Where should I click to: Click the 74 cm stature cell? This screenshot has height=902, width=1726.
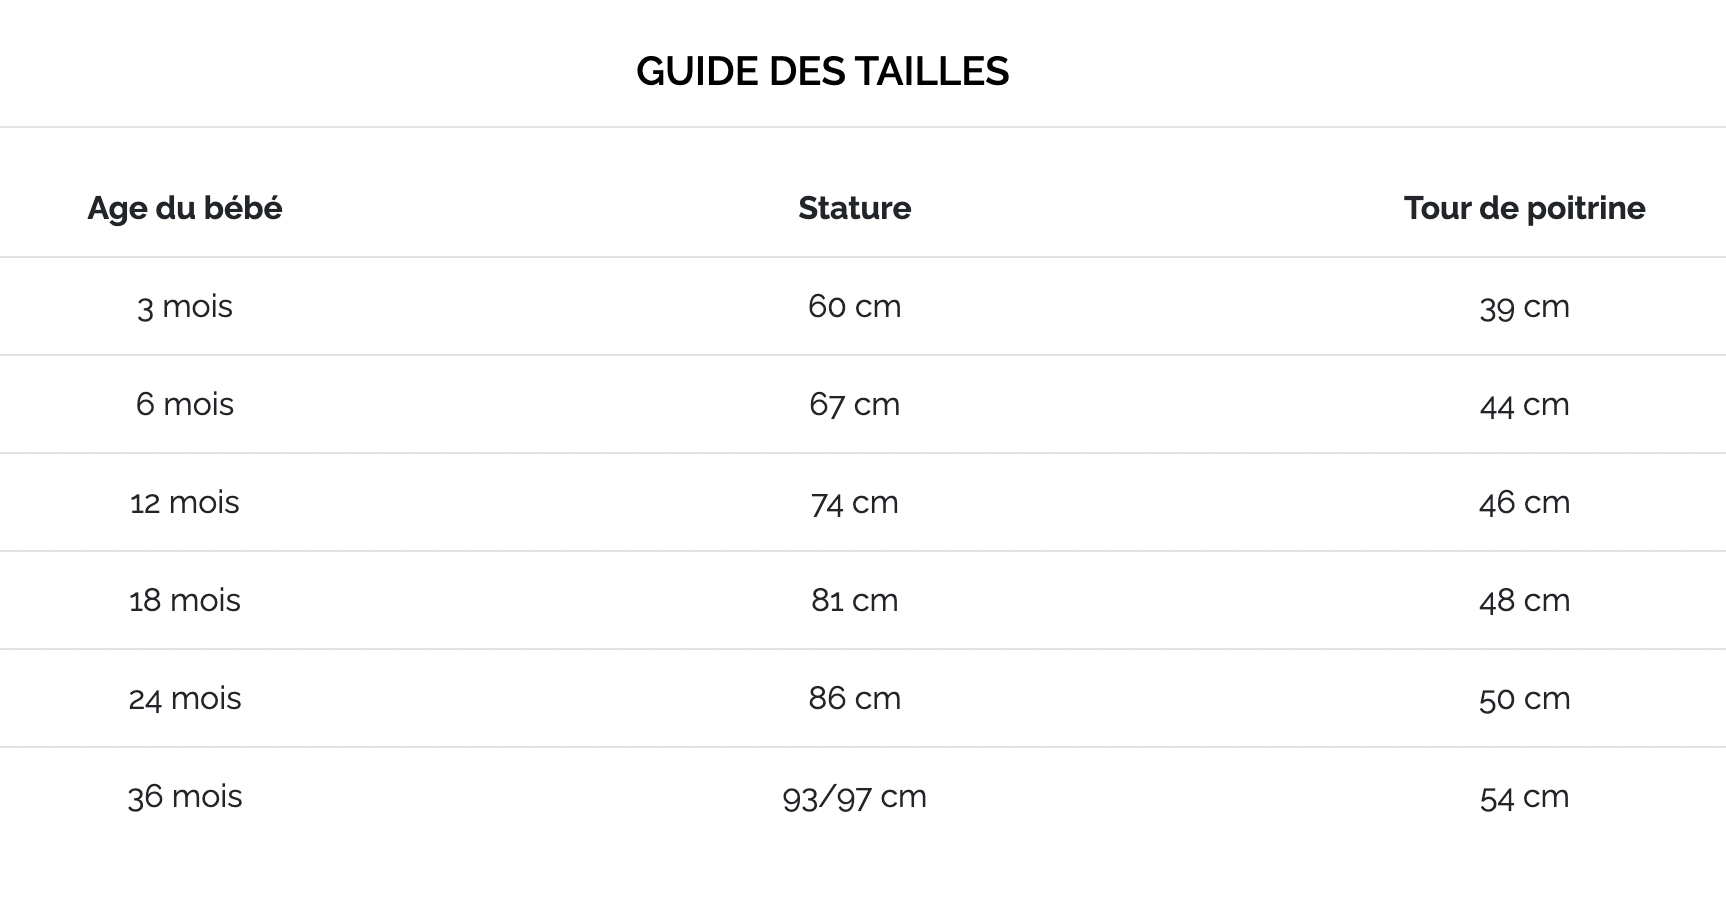click(x=854, y=502)
